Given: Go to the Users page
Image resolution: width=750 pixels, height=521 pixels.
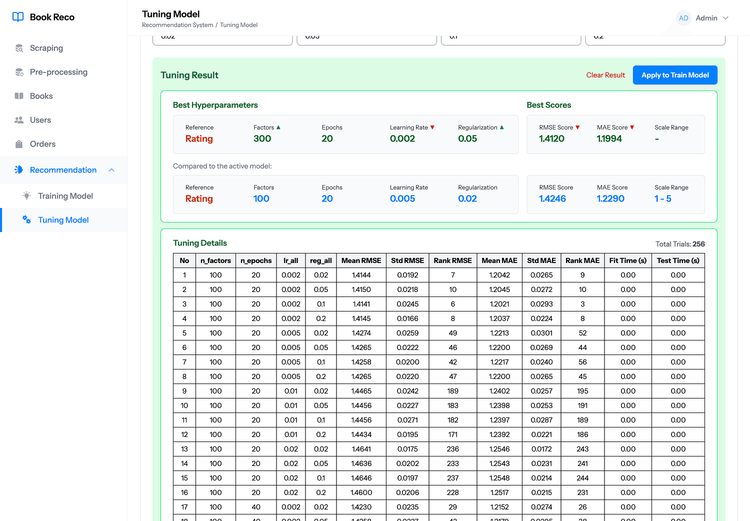Looking at the screenshot, I should tap(64, 120).
